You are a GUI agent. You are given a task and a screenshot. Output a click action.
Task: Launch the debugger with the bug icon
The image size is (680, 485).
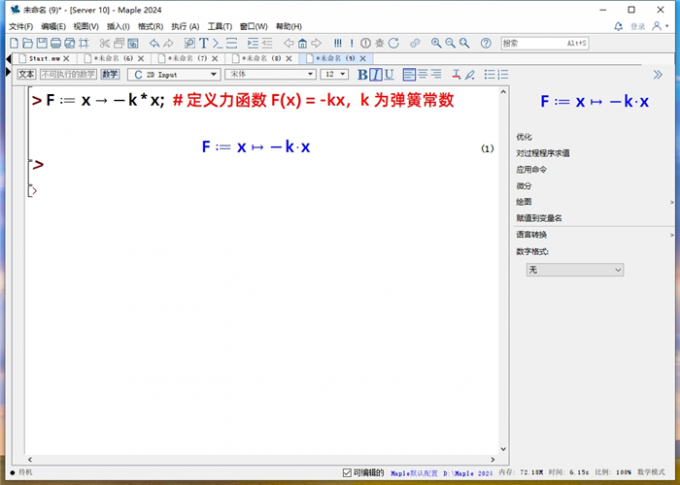[x=379, y=43]
